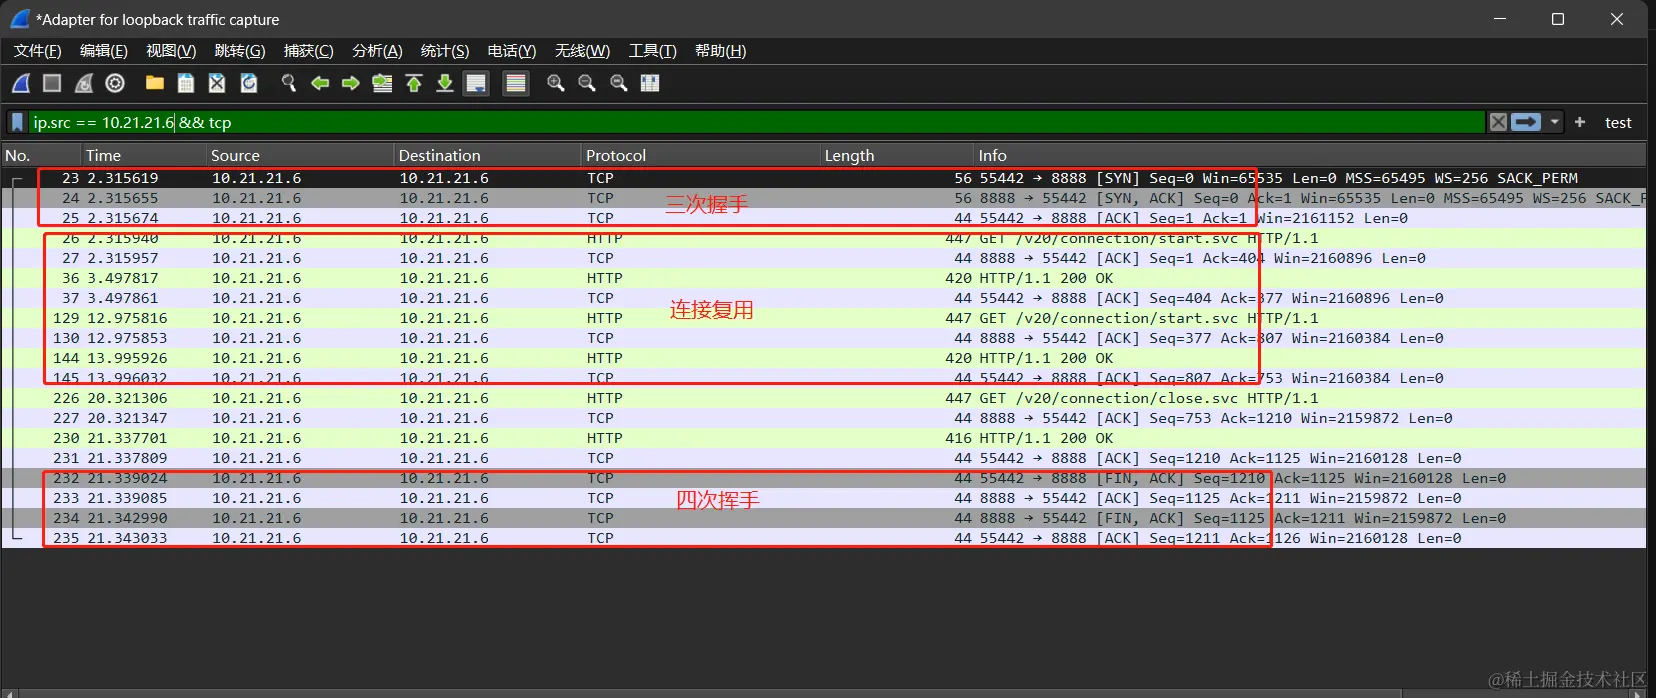
Task: Add a filter button with plus icon
Action: click(x=1580, y=122)
